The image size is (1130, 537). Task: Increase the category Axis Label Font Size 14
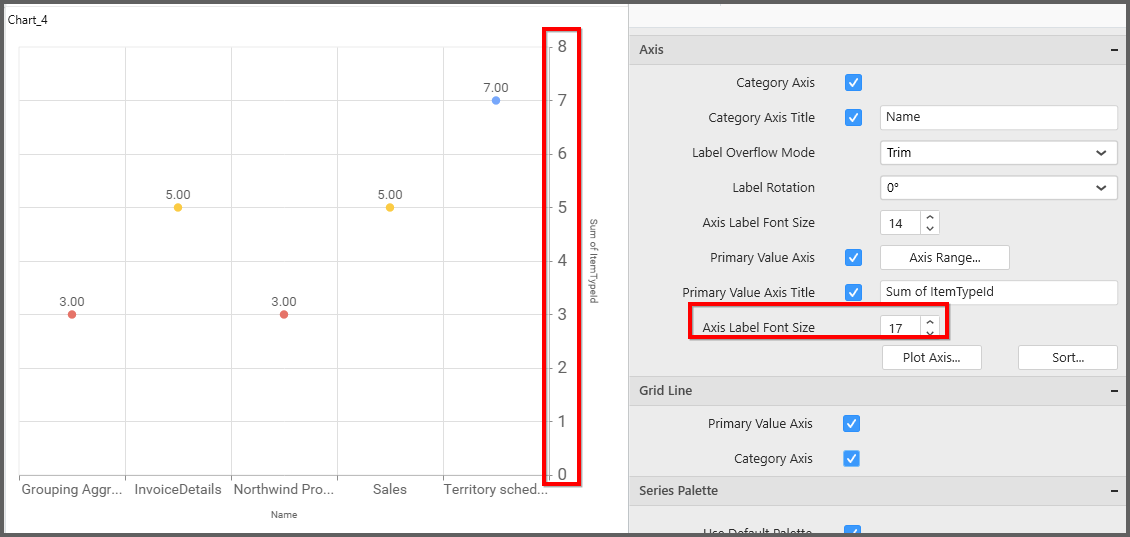[x=930, y=217]
